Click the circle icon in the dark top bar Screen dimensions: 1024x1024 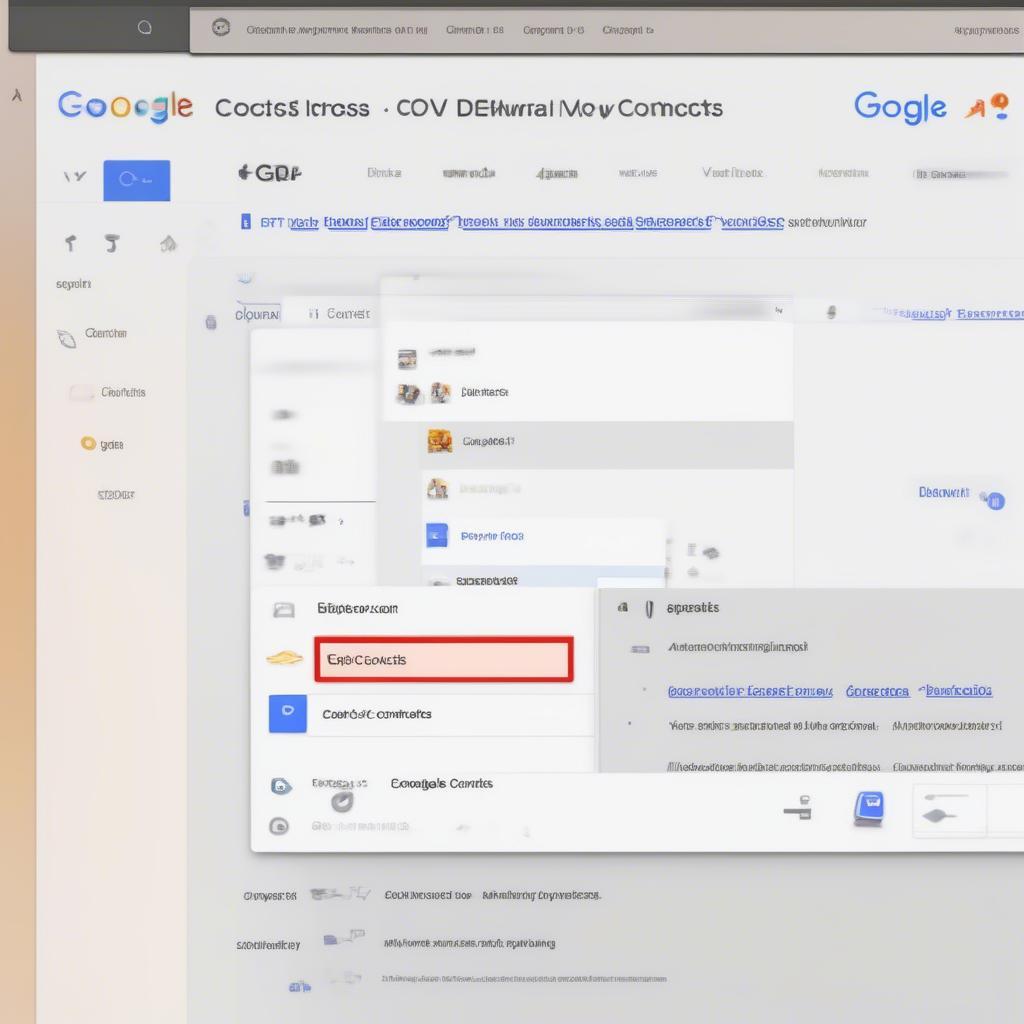coord(144,27)
